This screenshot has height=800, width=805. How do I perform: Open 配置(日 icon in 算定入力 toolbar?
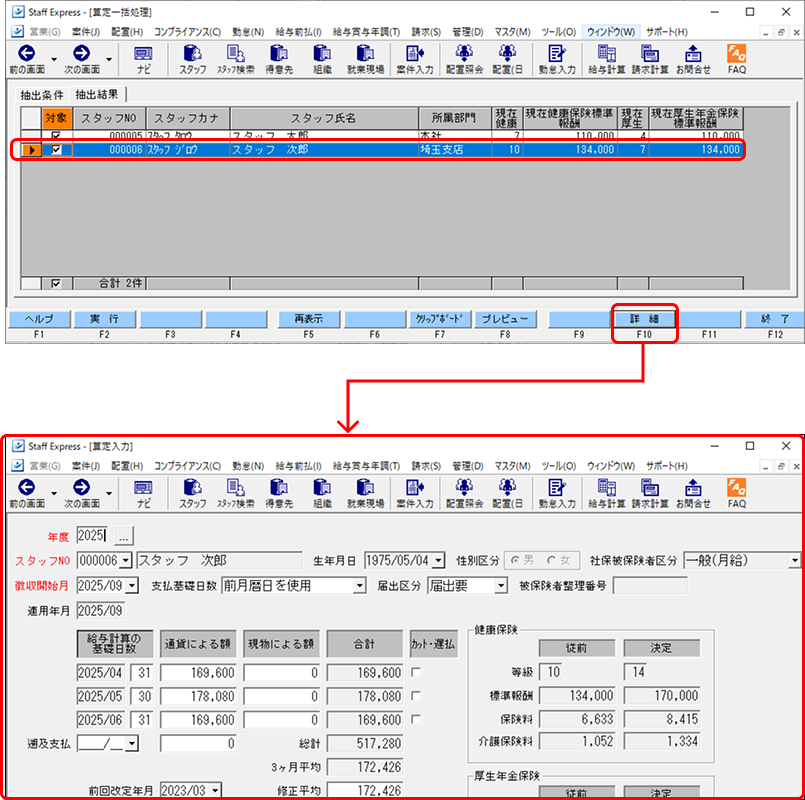(x=507, y=488)
